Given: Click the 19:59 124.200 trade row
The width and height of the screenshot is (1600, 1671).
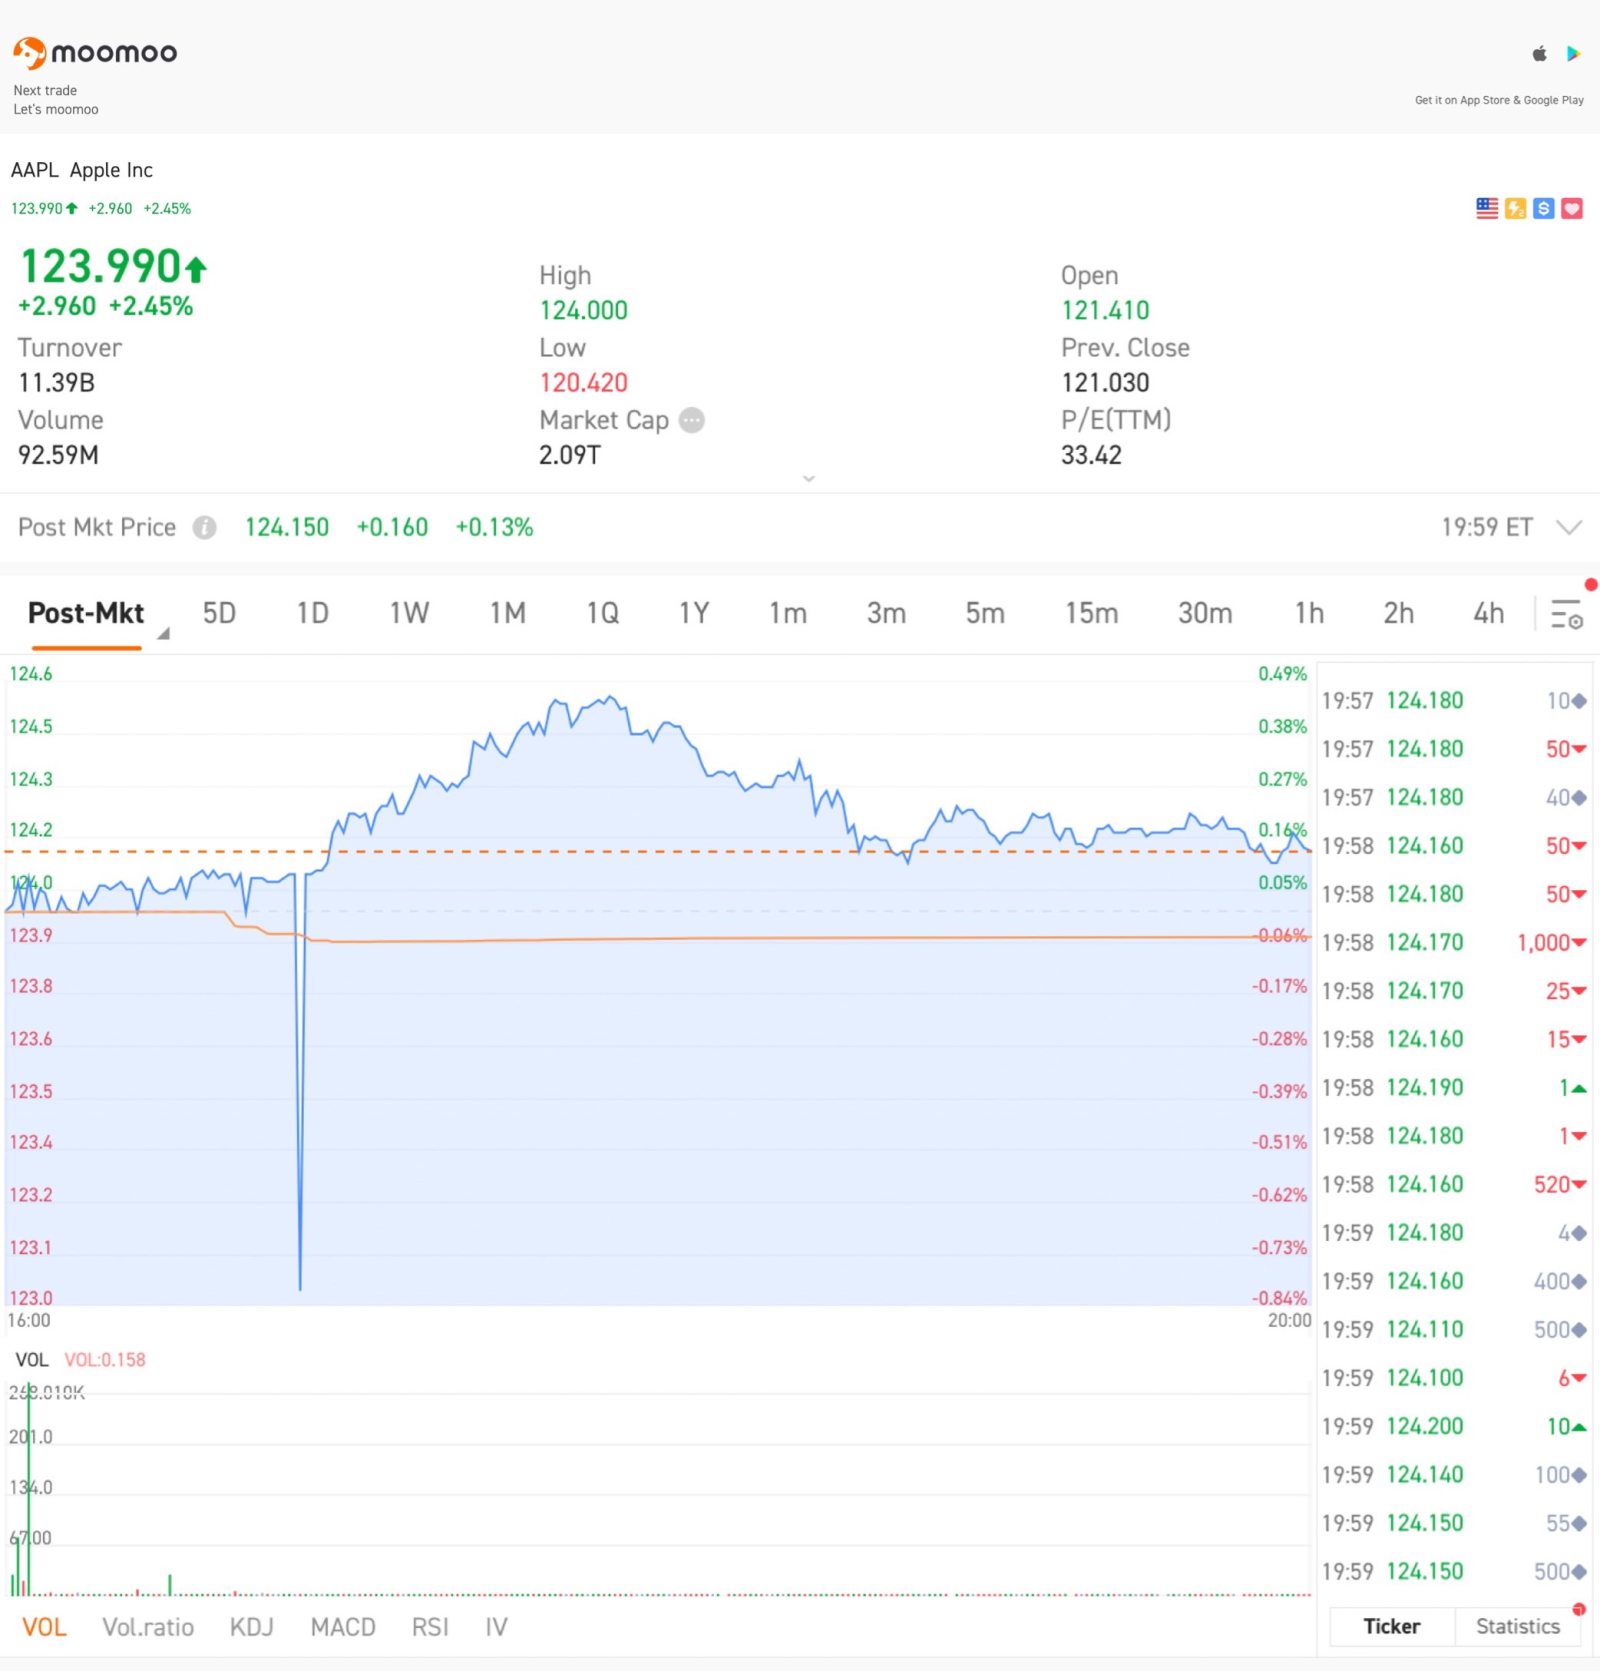Looking at the screenshot, I should click(1454, 1426).
